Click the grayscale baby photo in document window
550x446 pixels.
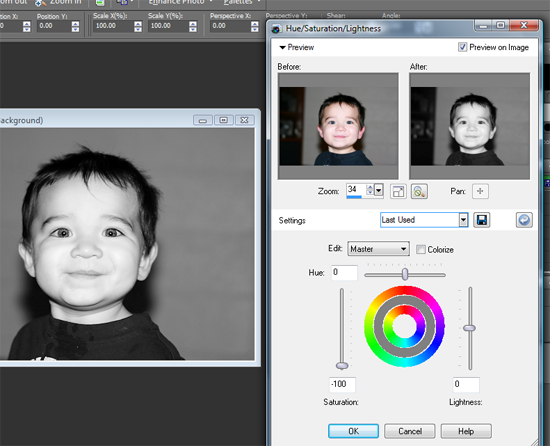127,244
